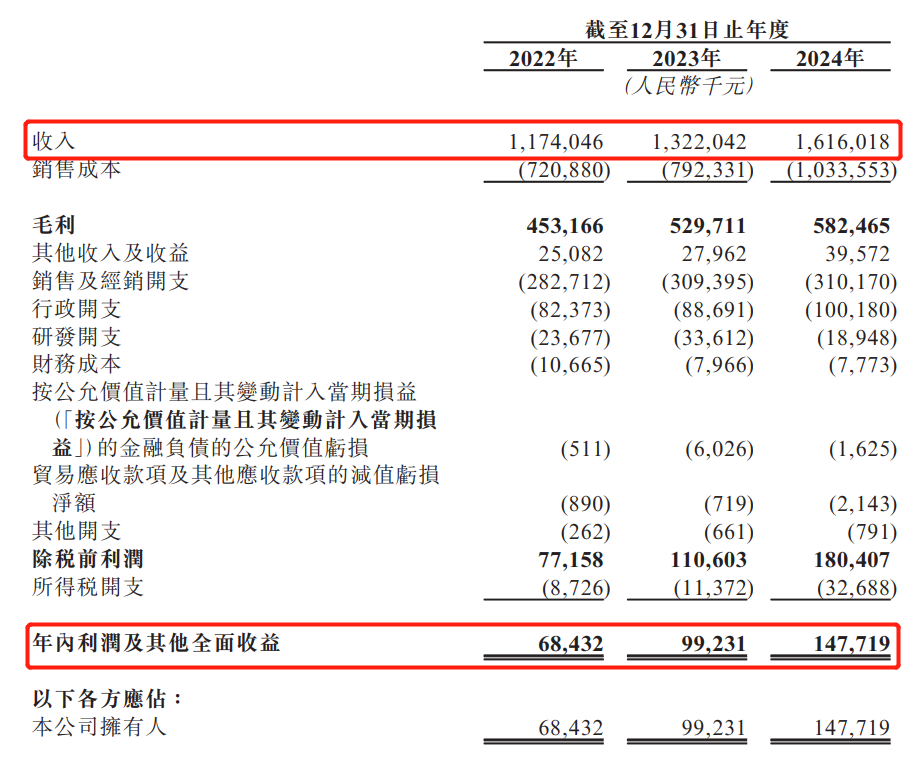Select the 所得稅開支 row label

click(88, 587)
